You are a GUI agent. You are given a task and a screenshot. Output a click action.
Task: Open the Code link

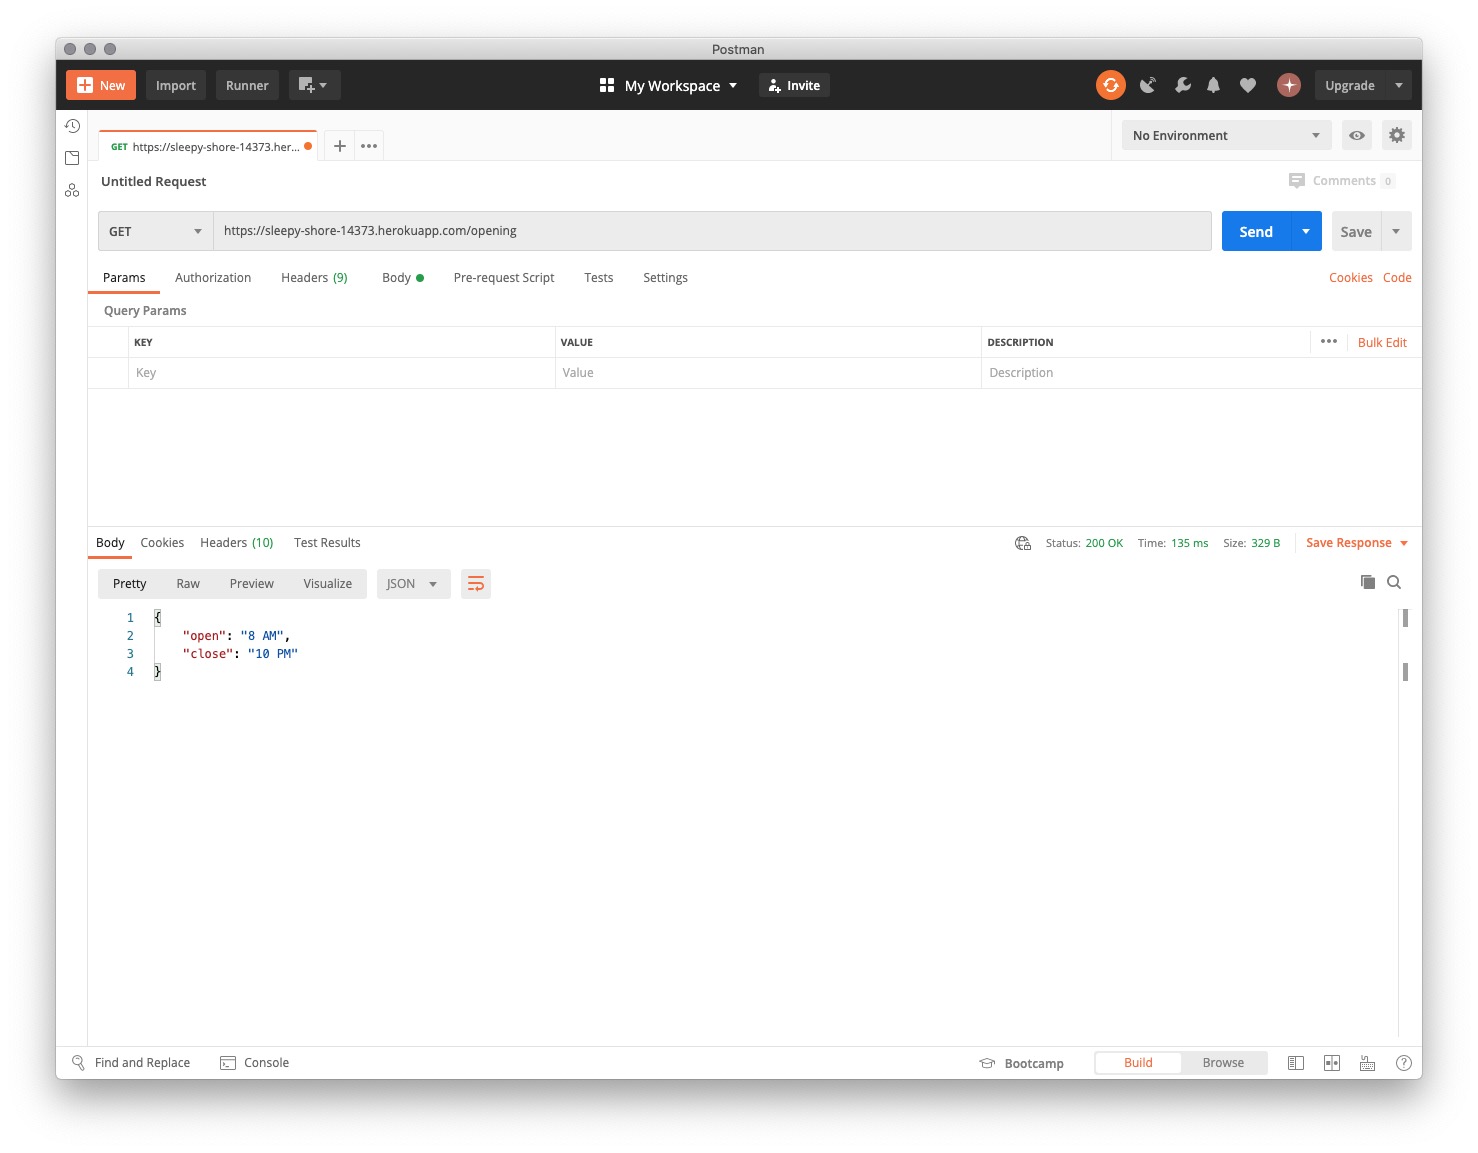pos(1397,277)
